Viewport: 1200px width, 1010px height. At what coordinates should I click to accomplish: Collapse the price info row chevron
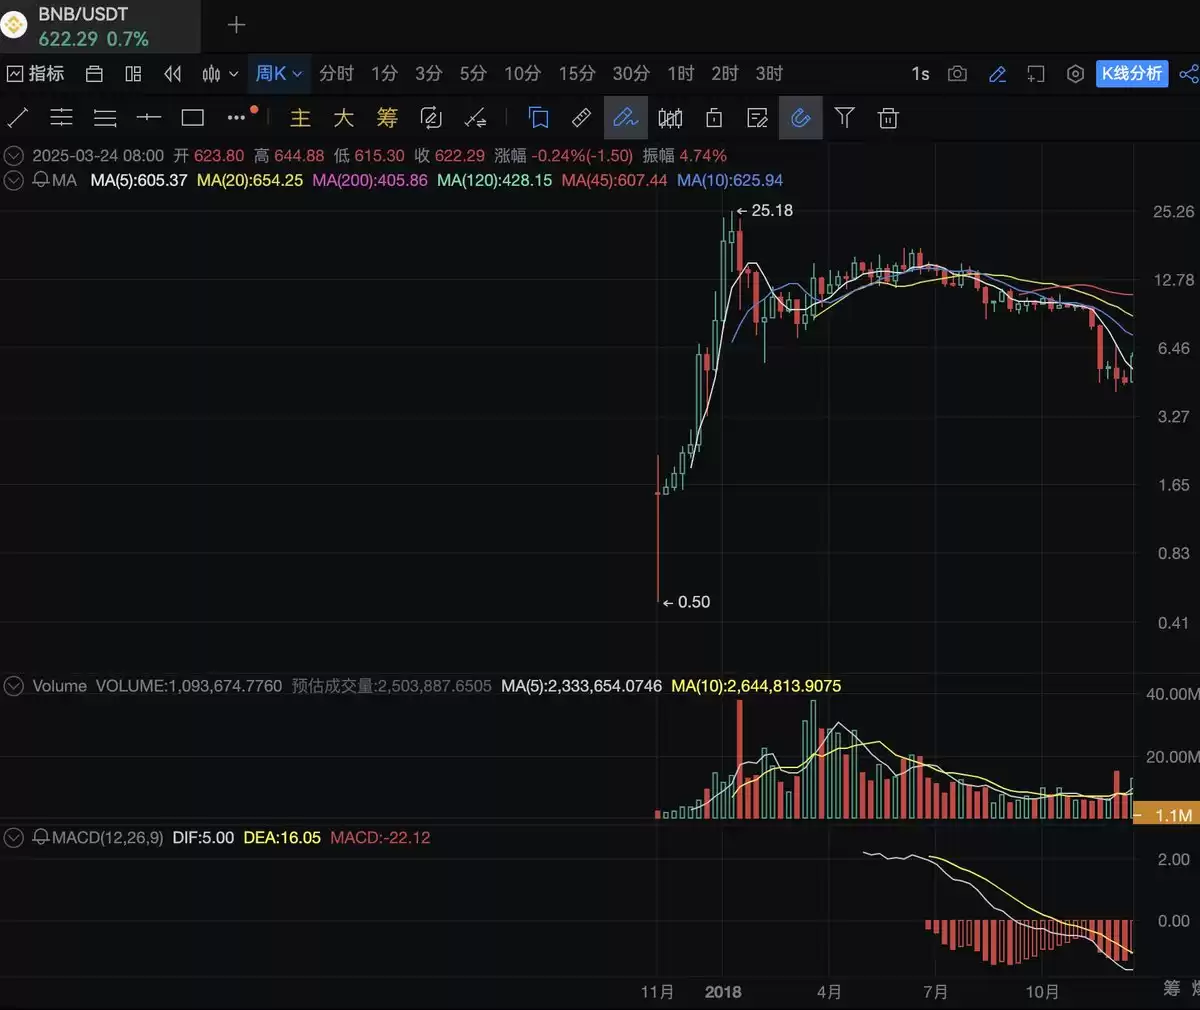click(14, 156)
